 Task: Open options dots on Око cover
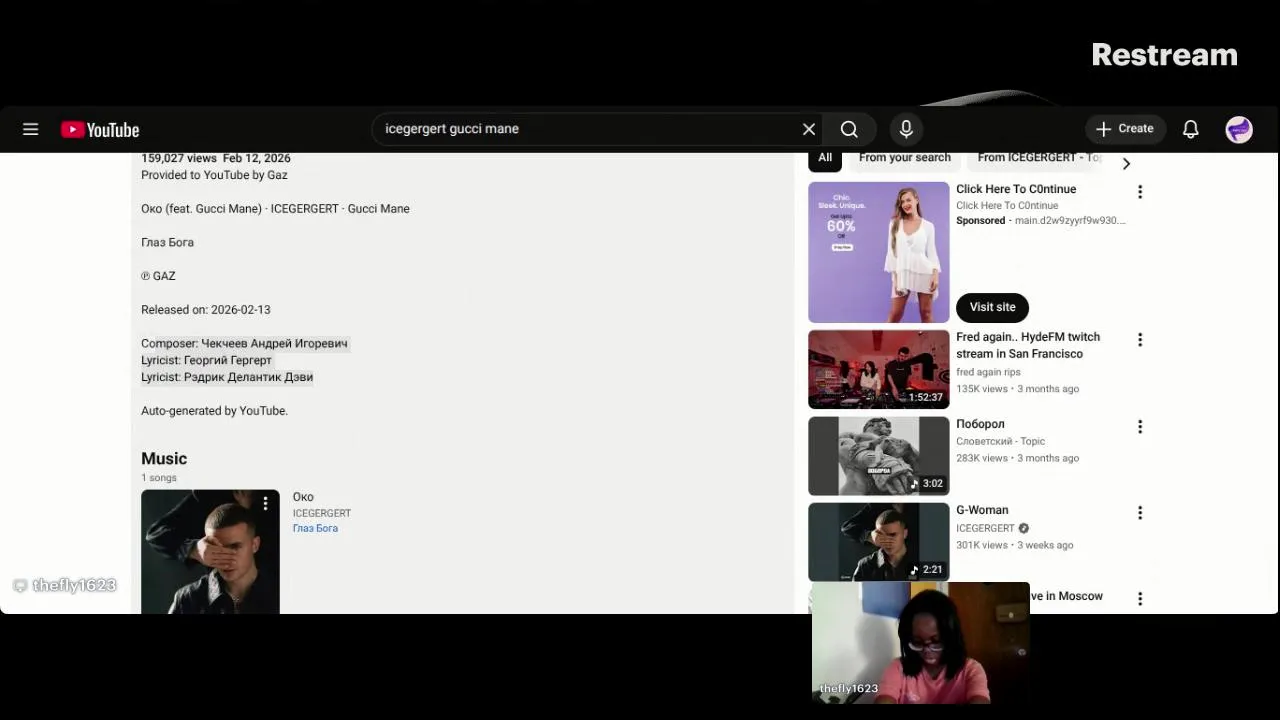point(265,504)
